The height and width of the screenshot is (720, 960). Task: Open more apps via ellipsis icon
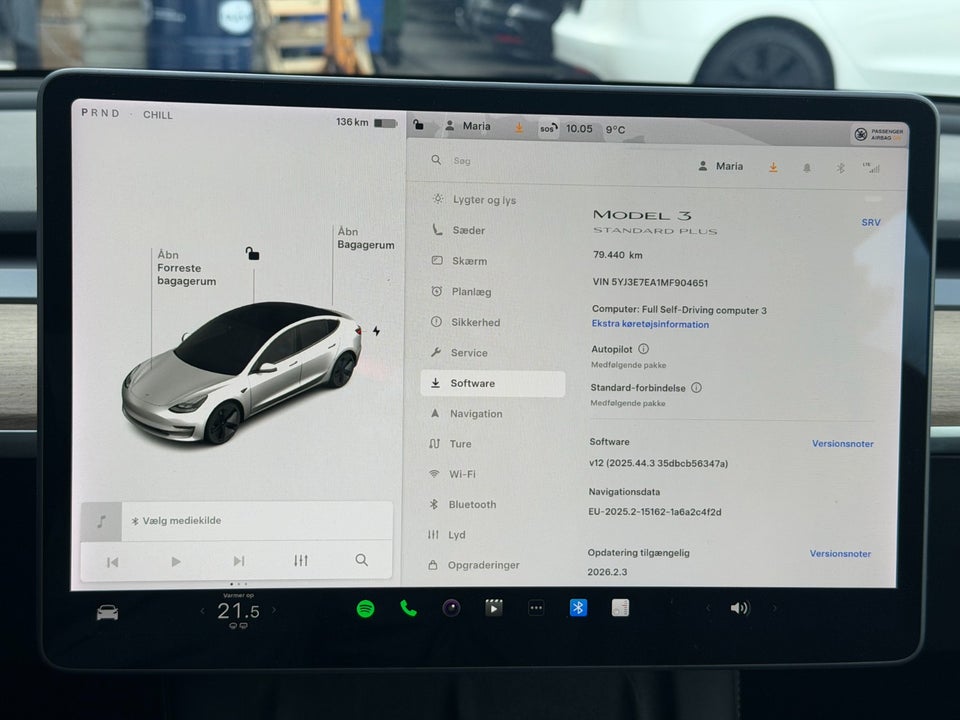[x=537, y=607]
